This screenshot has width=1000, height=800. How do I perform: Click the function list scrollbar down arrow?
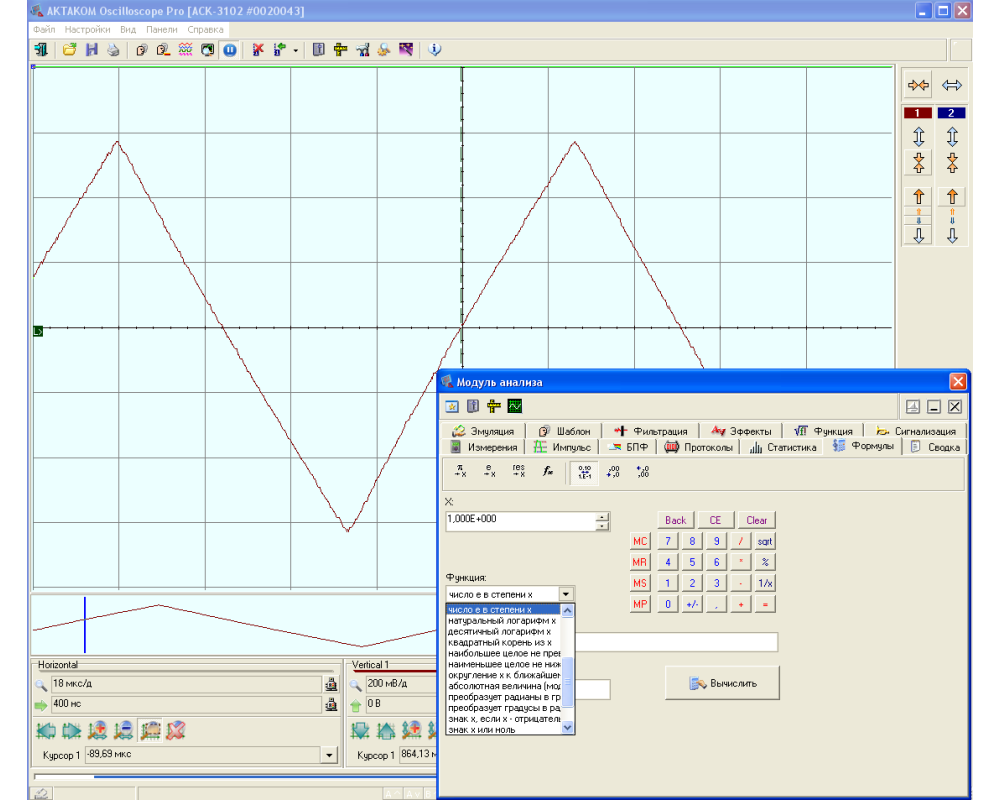pos(568,728)
